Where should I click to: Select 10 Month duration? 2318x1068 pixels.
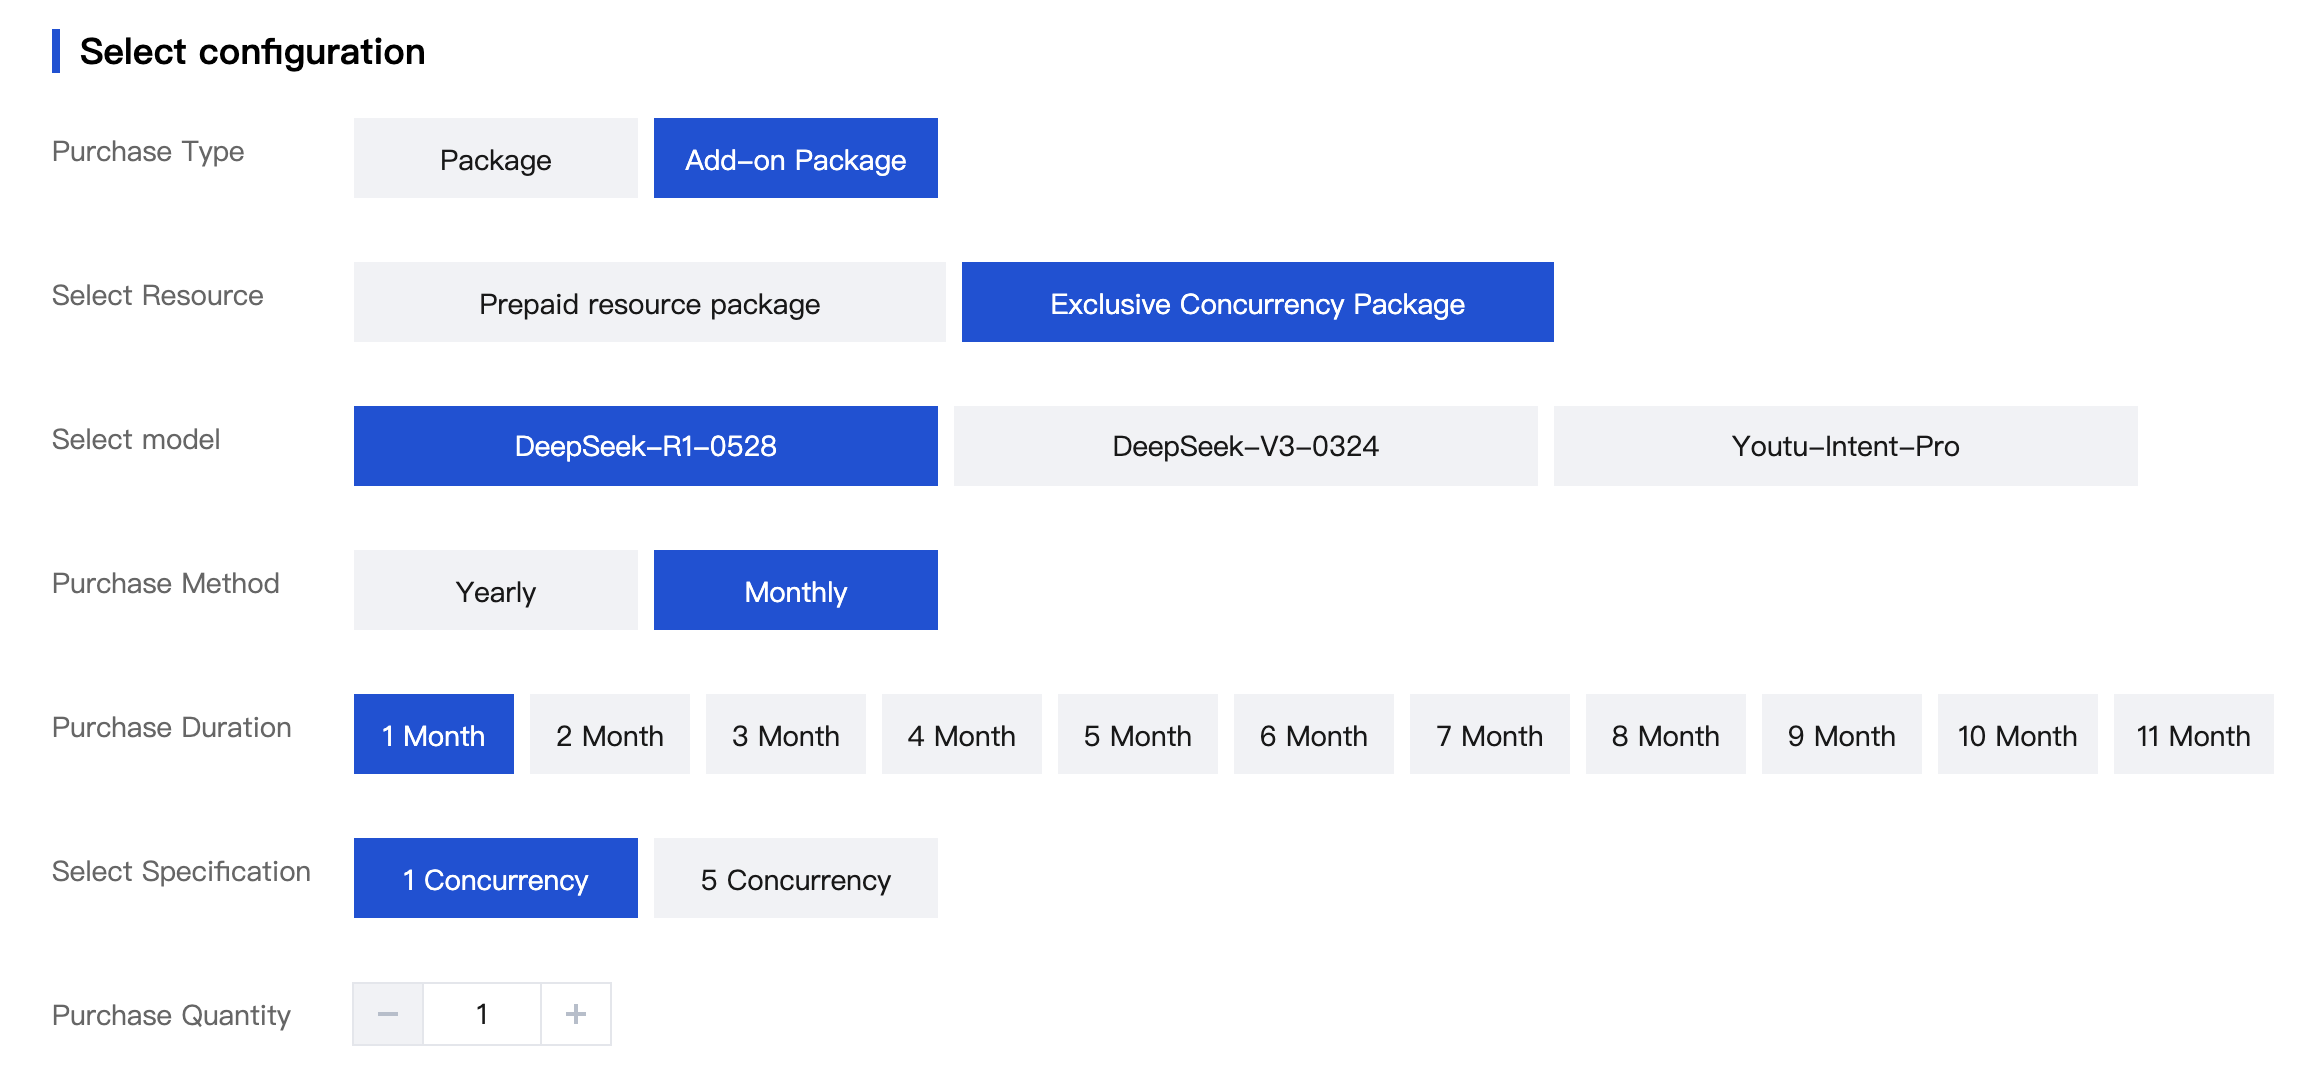click(2017, 734)
